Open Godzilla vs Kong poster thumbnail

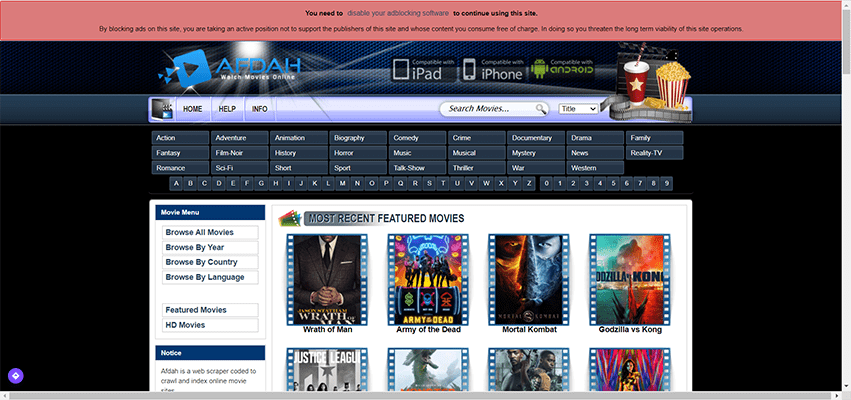point(630,280)
